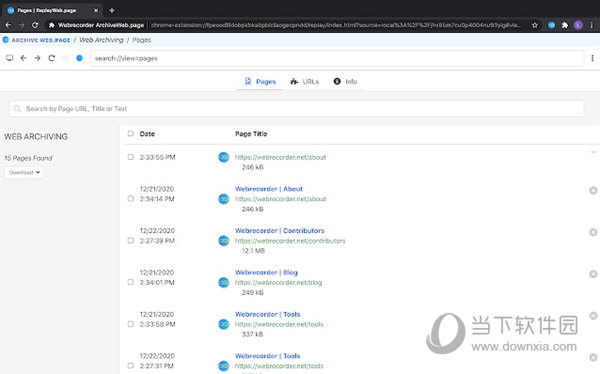Click favicon of Webrecorder | About row

223,199
